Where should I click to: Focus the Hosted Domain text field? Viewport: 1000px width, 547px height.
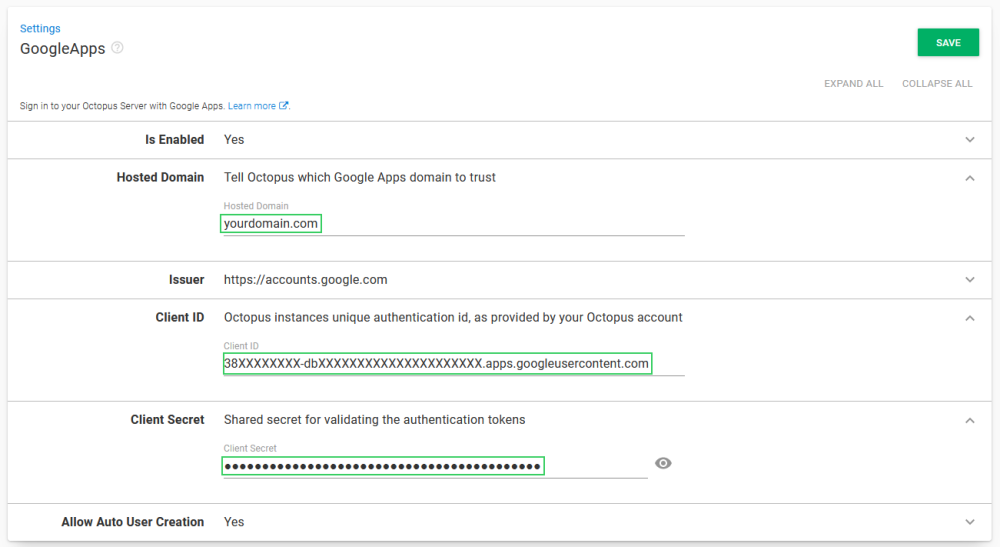coord(453,224)
